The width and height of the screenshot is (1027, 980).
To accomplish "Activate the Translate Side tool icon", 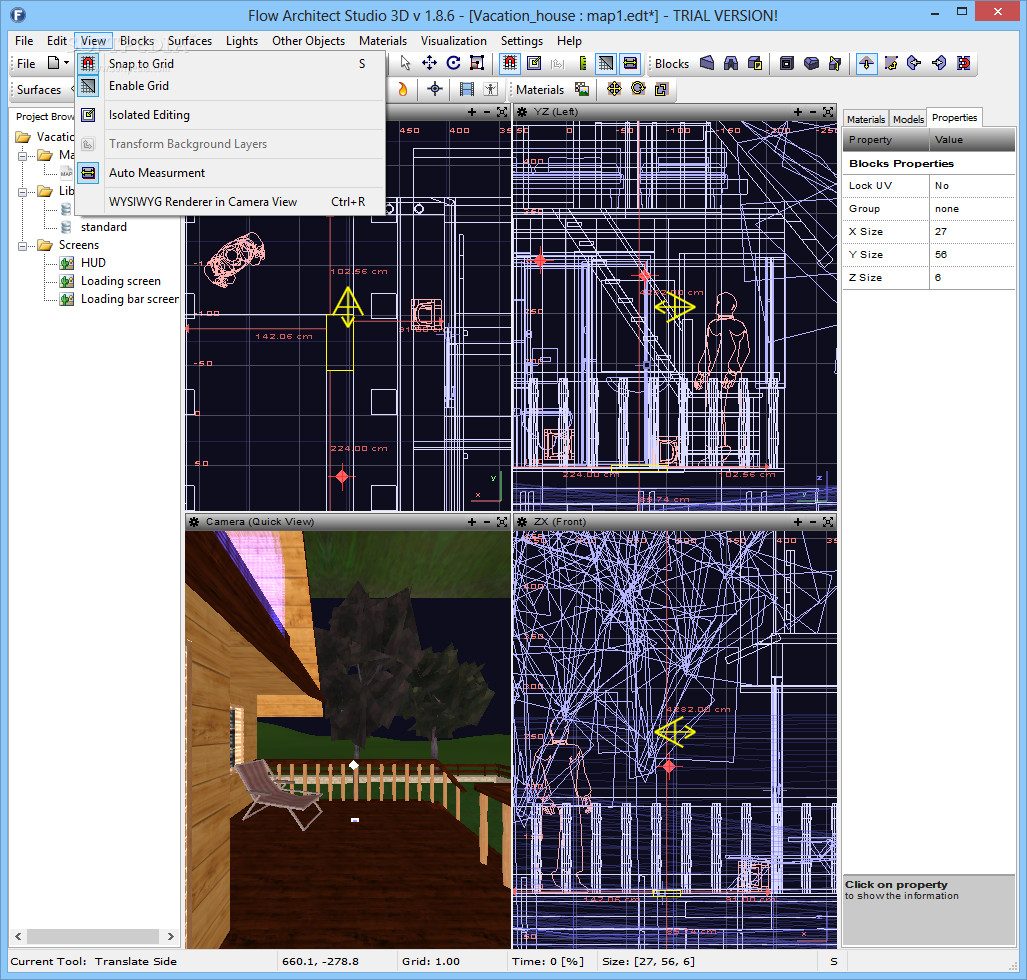I will tap(867, 63).
